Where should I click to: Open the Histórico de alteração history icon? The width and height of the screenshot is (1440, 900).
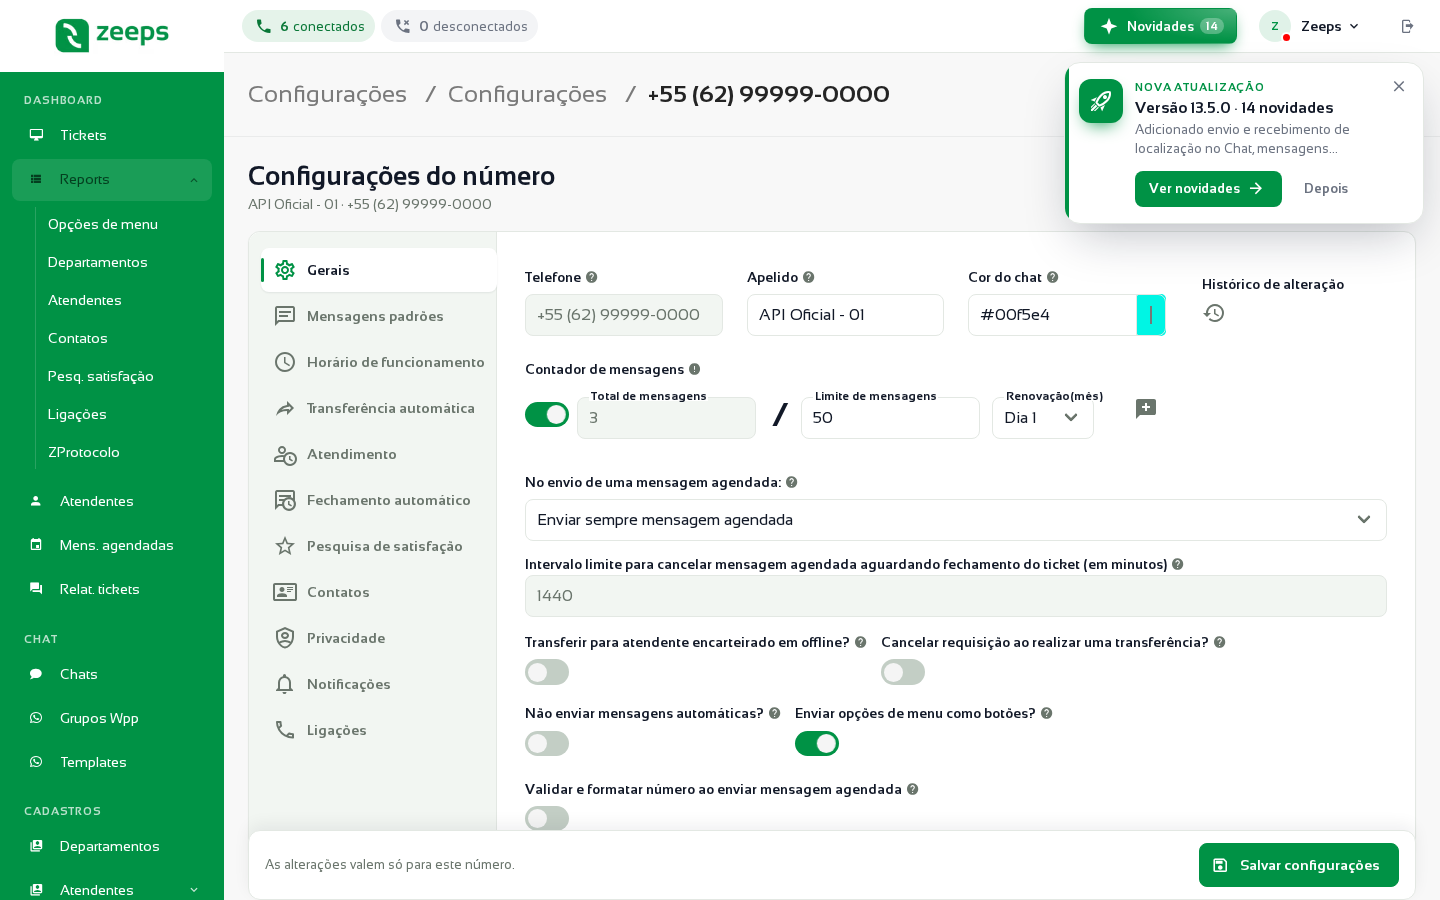(1214, 313)
